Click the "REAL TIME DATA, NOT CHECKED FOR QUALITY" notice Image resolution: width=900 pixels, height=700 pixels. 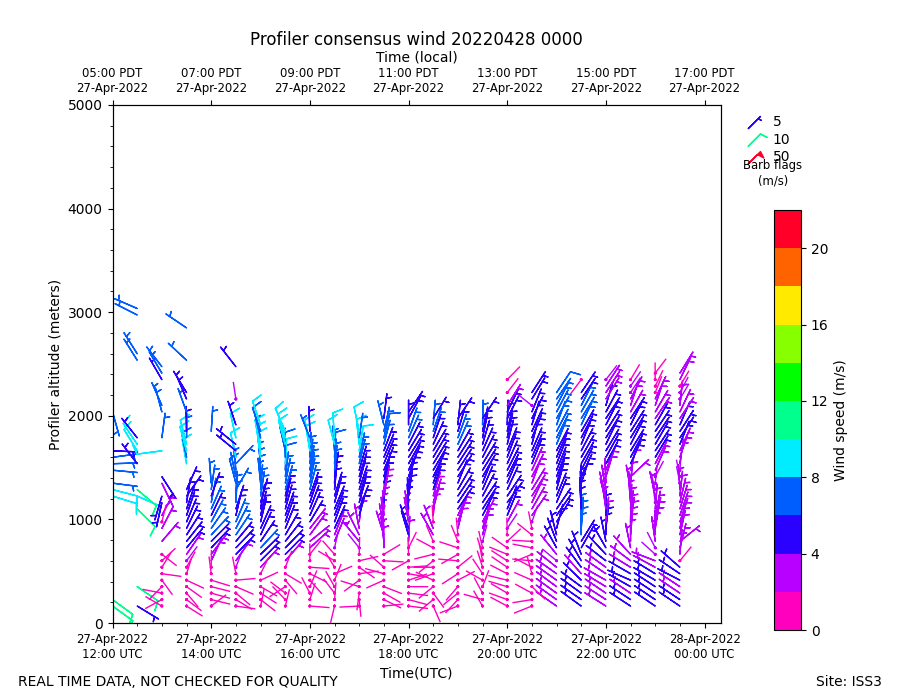coord(178,681)
